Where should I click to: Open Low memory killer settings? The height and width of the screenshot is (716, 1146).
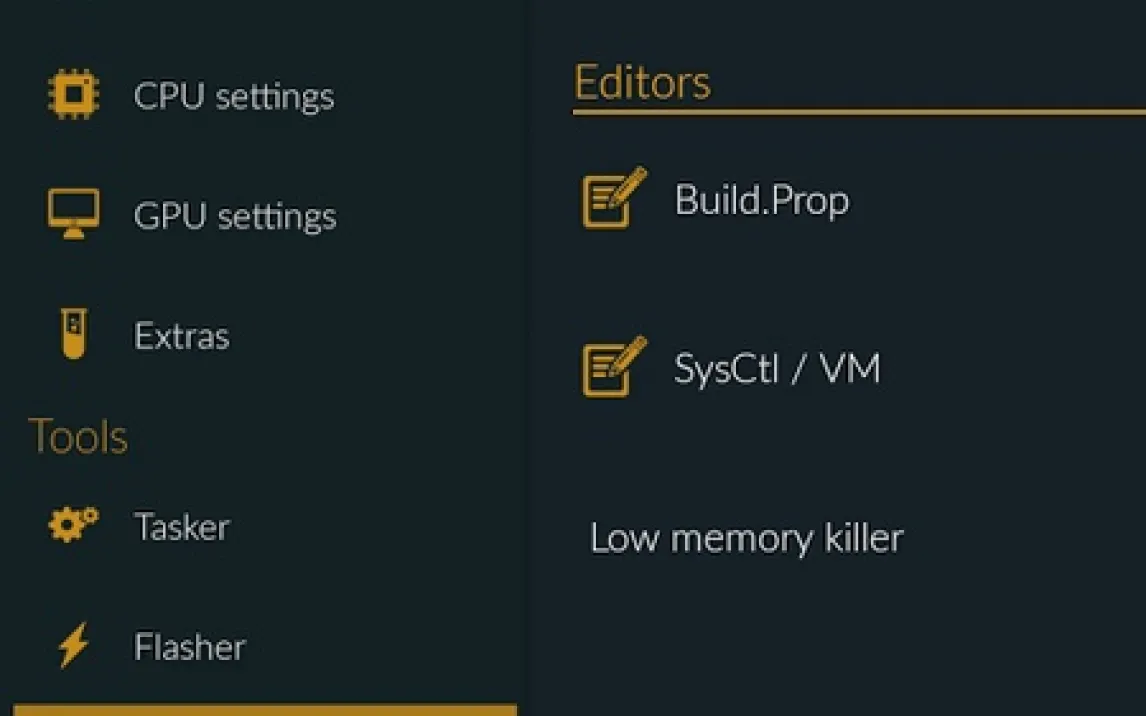747,538
